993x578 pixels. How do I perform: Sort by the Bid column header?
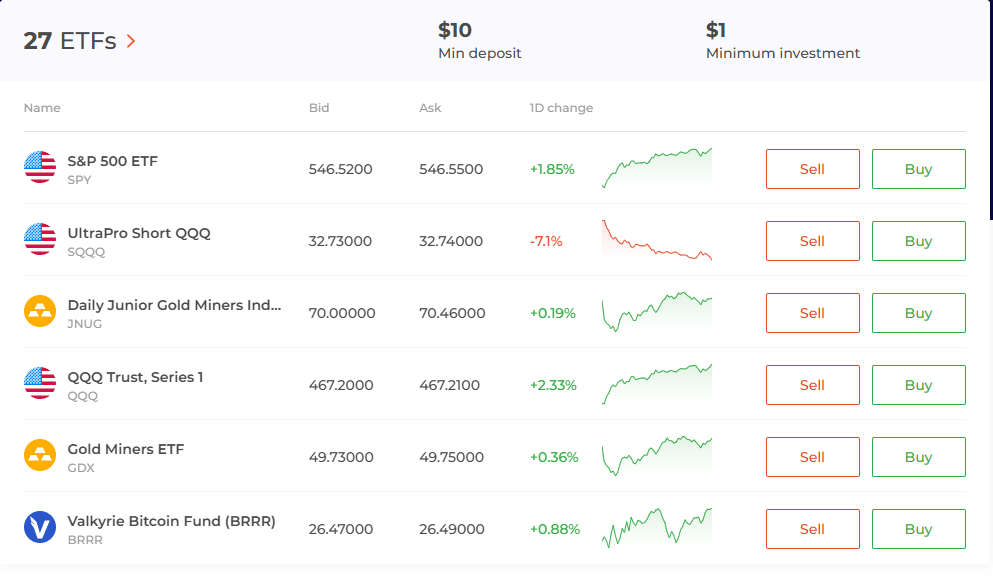click(319, 108)
